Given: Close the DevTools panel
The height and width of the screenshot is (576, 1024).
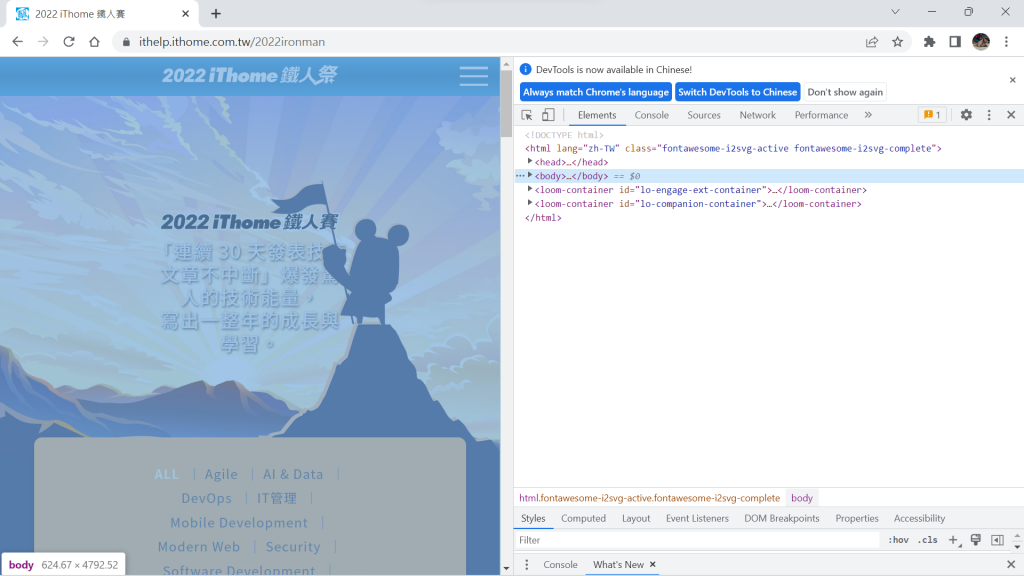Looking at the screenshot, I should (x=1011, y=115).
